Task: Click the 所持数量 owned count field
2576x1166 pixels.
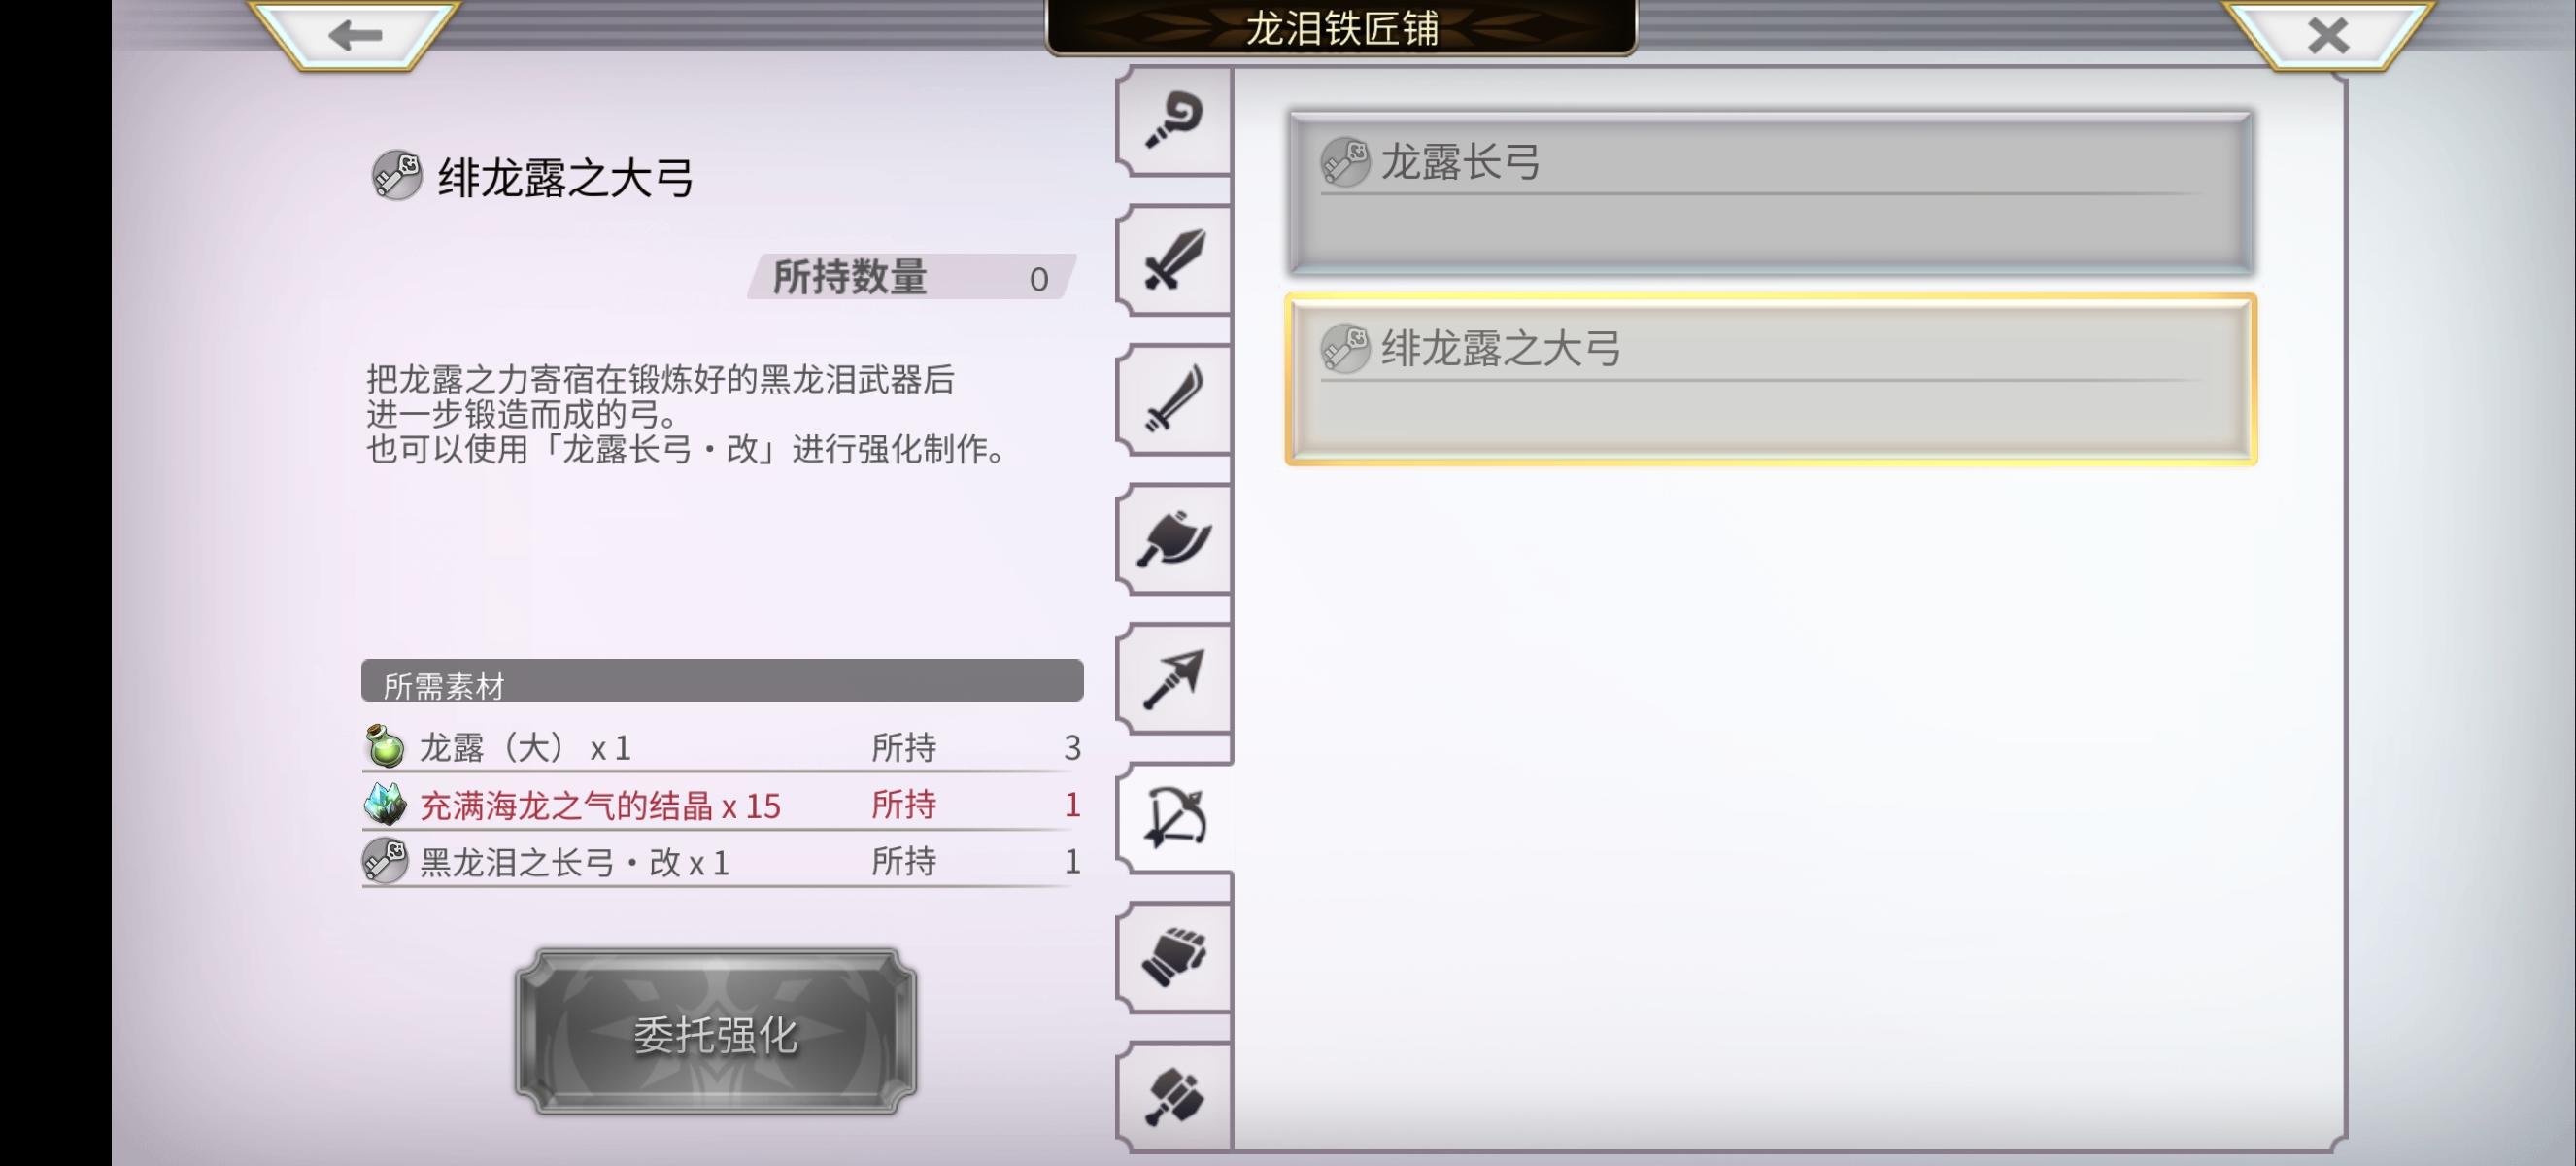Action: (912, 277)
